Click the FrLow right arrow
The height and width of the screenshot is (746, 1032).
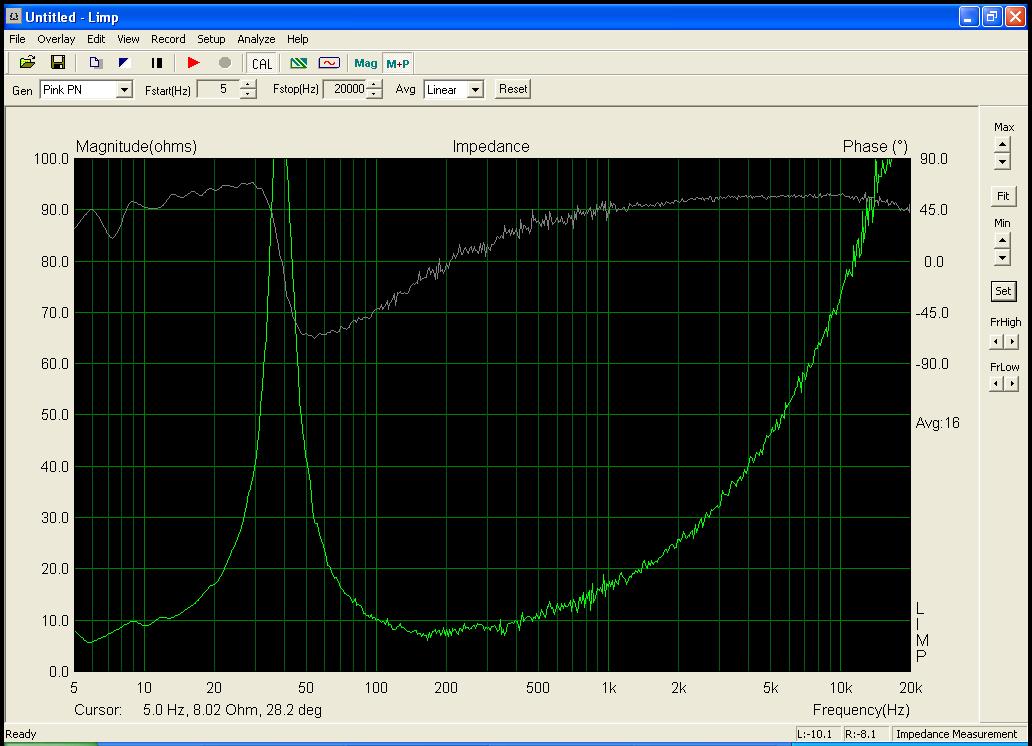(x=1012, y=383)
